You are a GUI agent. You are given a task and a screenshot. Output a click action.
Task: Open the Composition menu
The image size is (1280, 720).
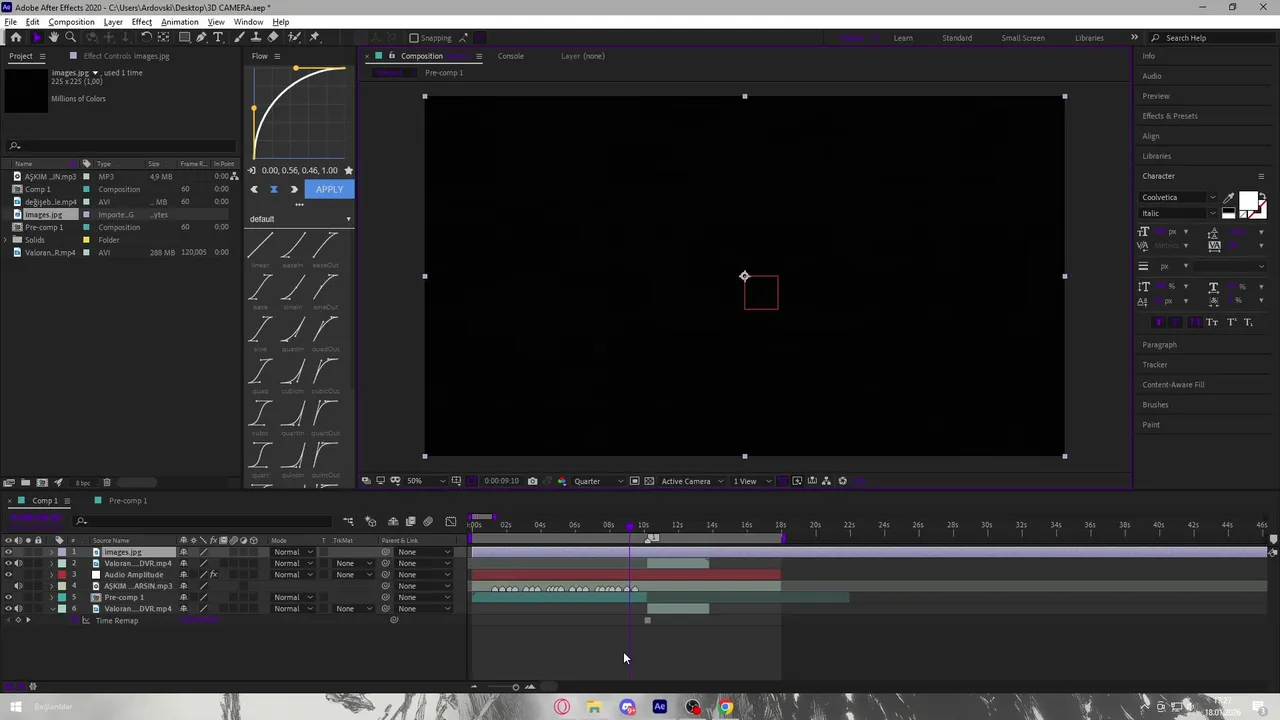coord(71,22)
